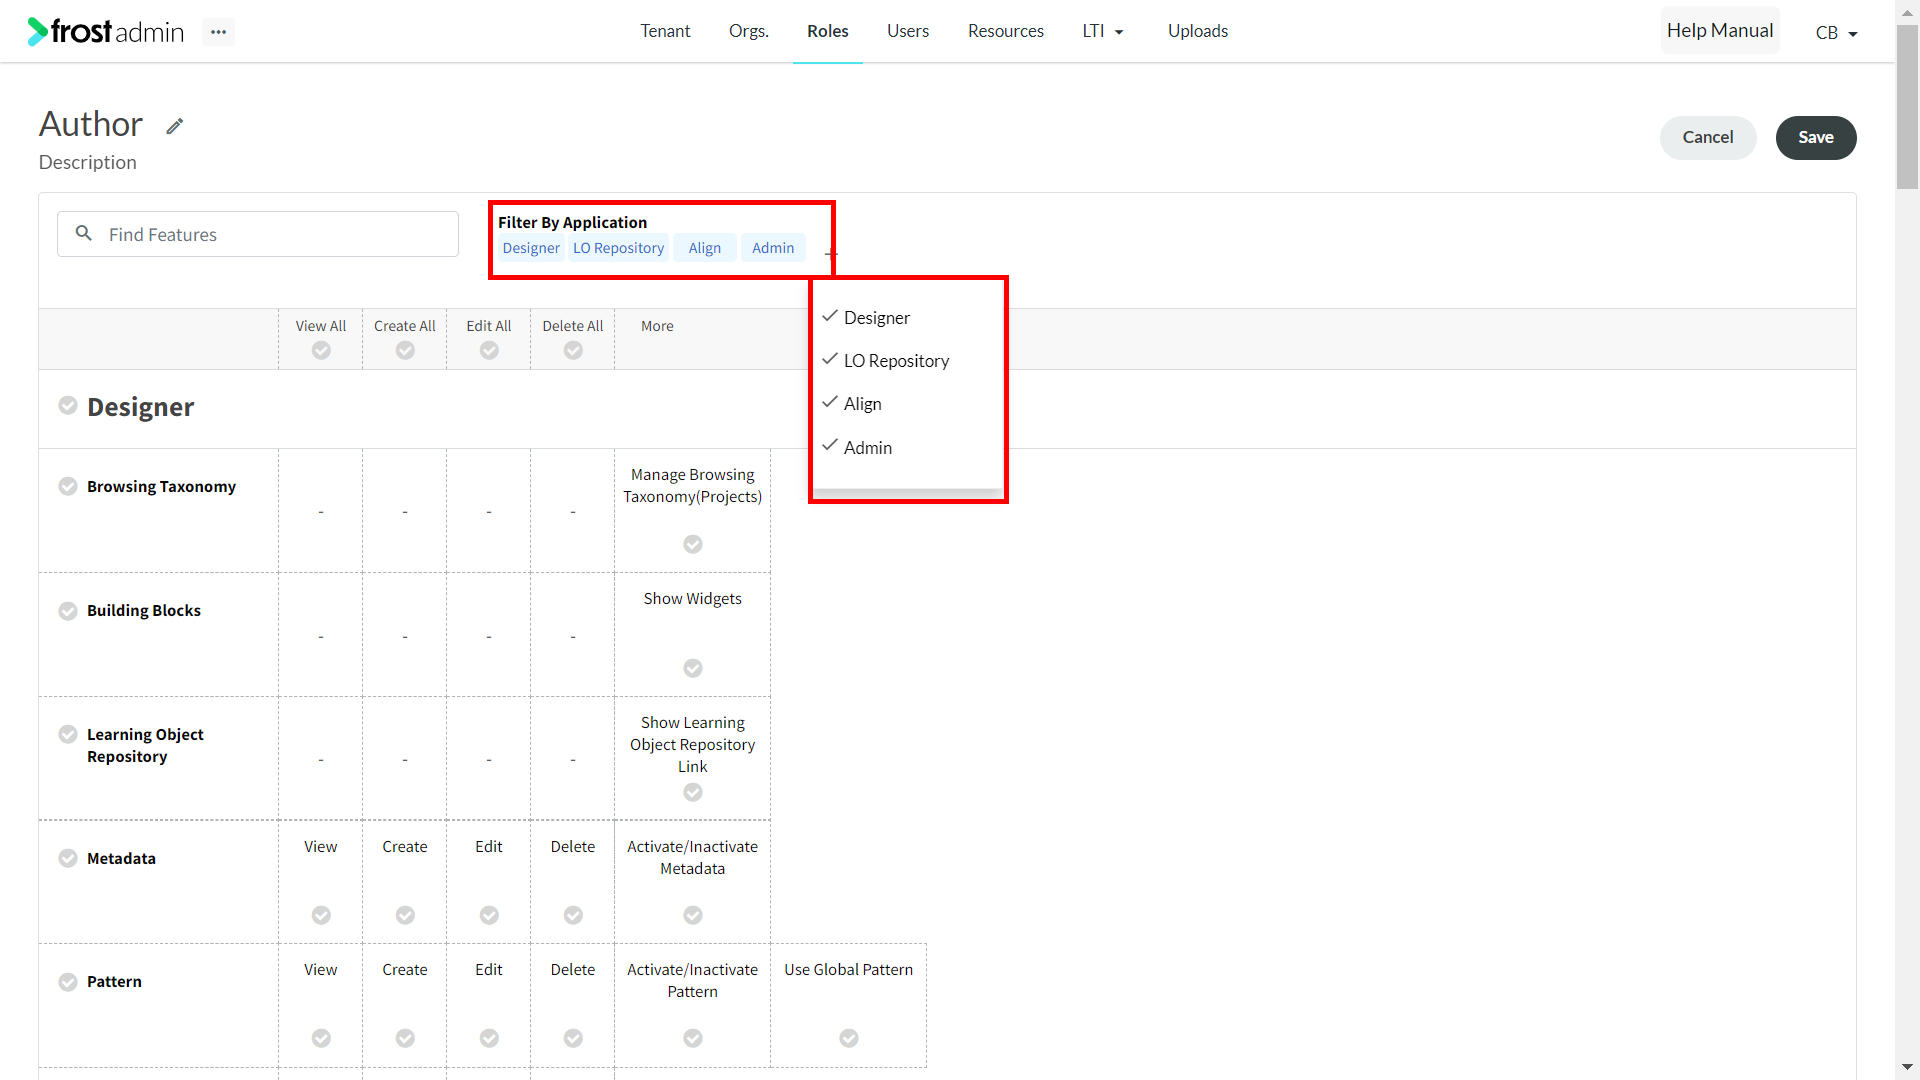Enable Pattern View permission
The image size is (1920, 1080).
pyautogui.click(x=321, y=1038)
